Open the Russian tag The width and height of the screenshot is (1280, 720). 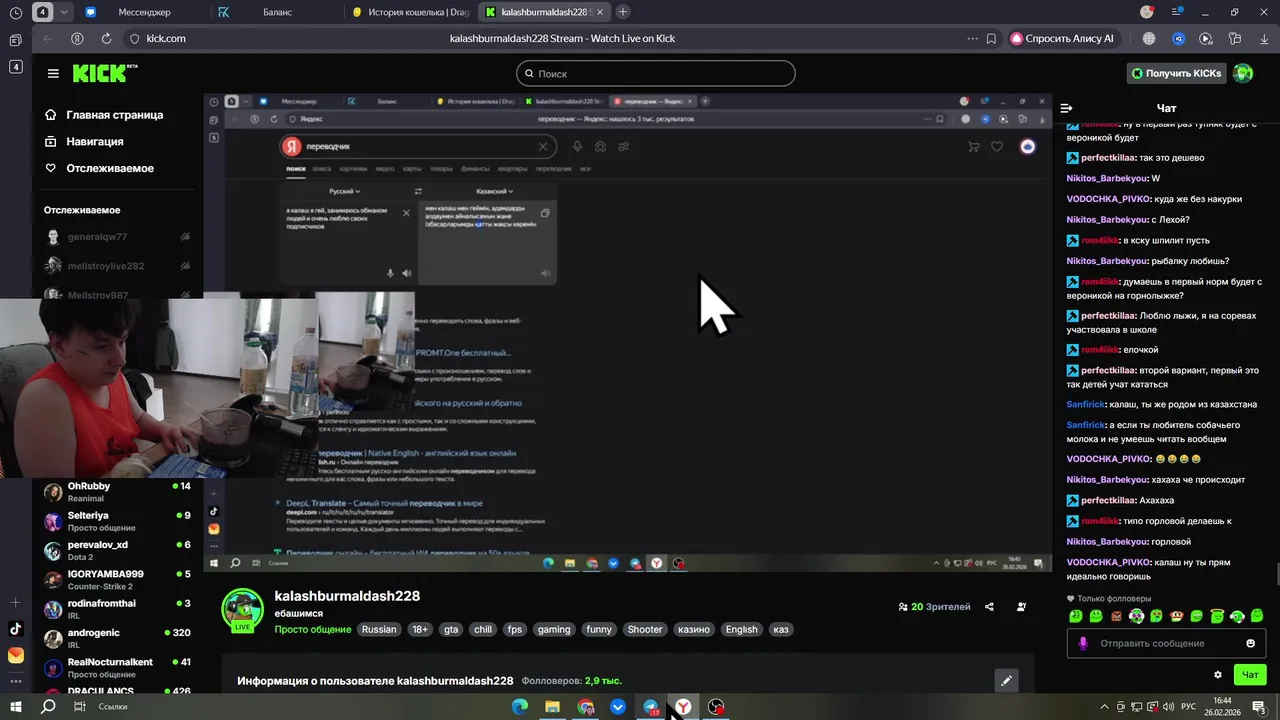pyautogui.click(x=379, y=630)
